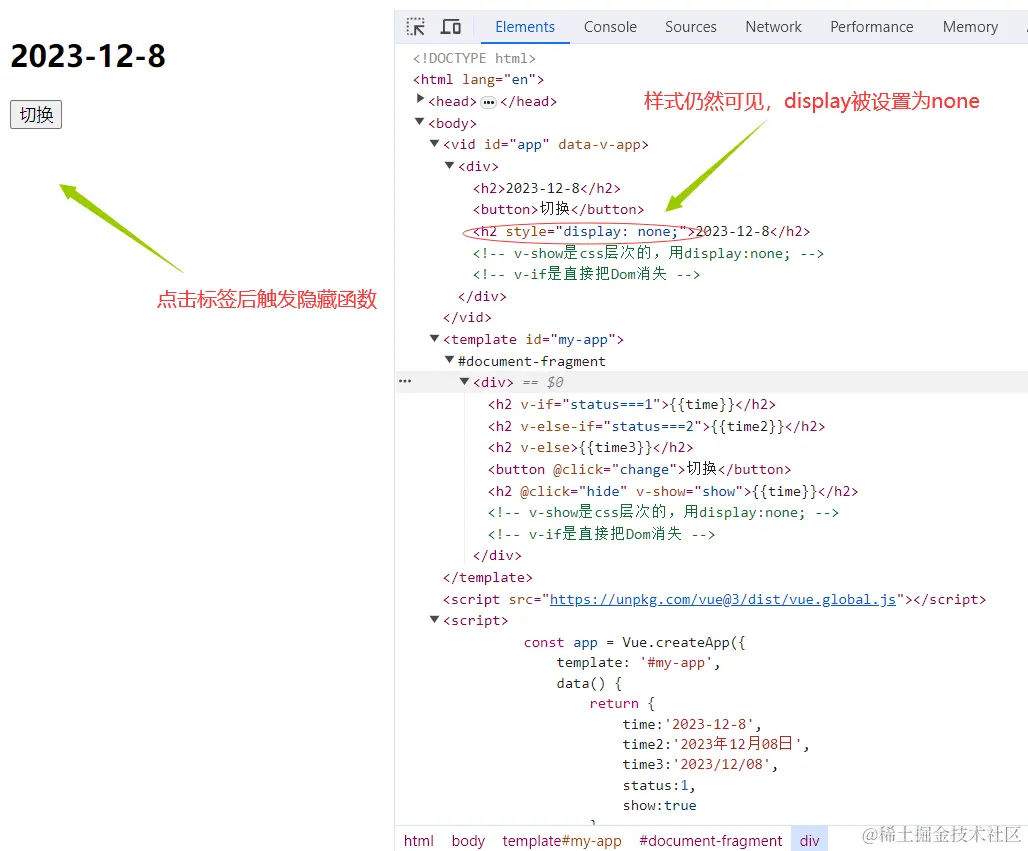Collapse the vid#app element node
The height and width of the screenshot is (851, 1028).
point(434,143)
